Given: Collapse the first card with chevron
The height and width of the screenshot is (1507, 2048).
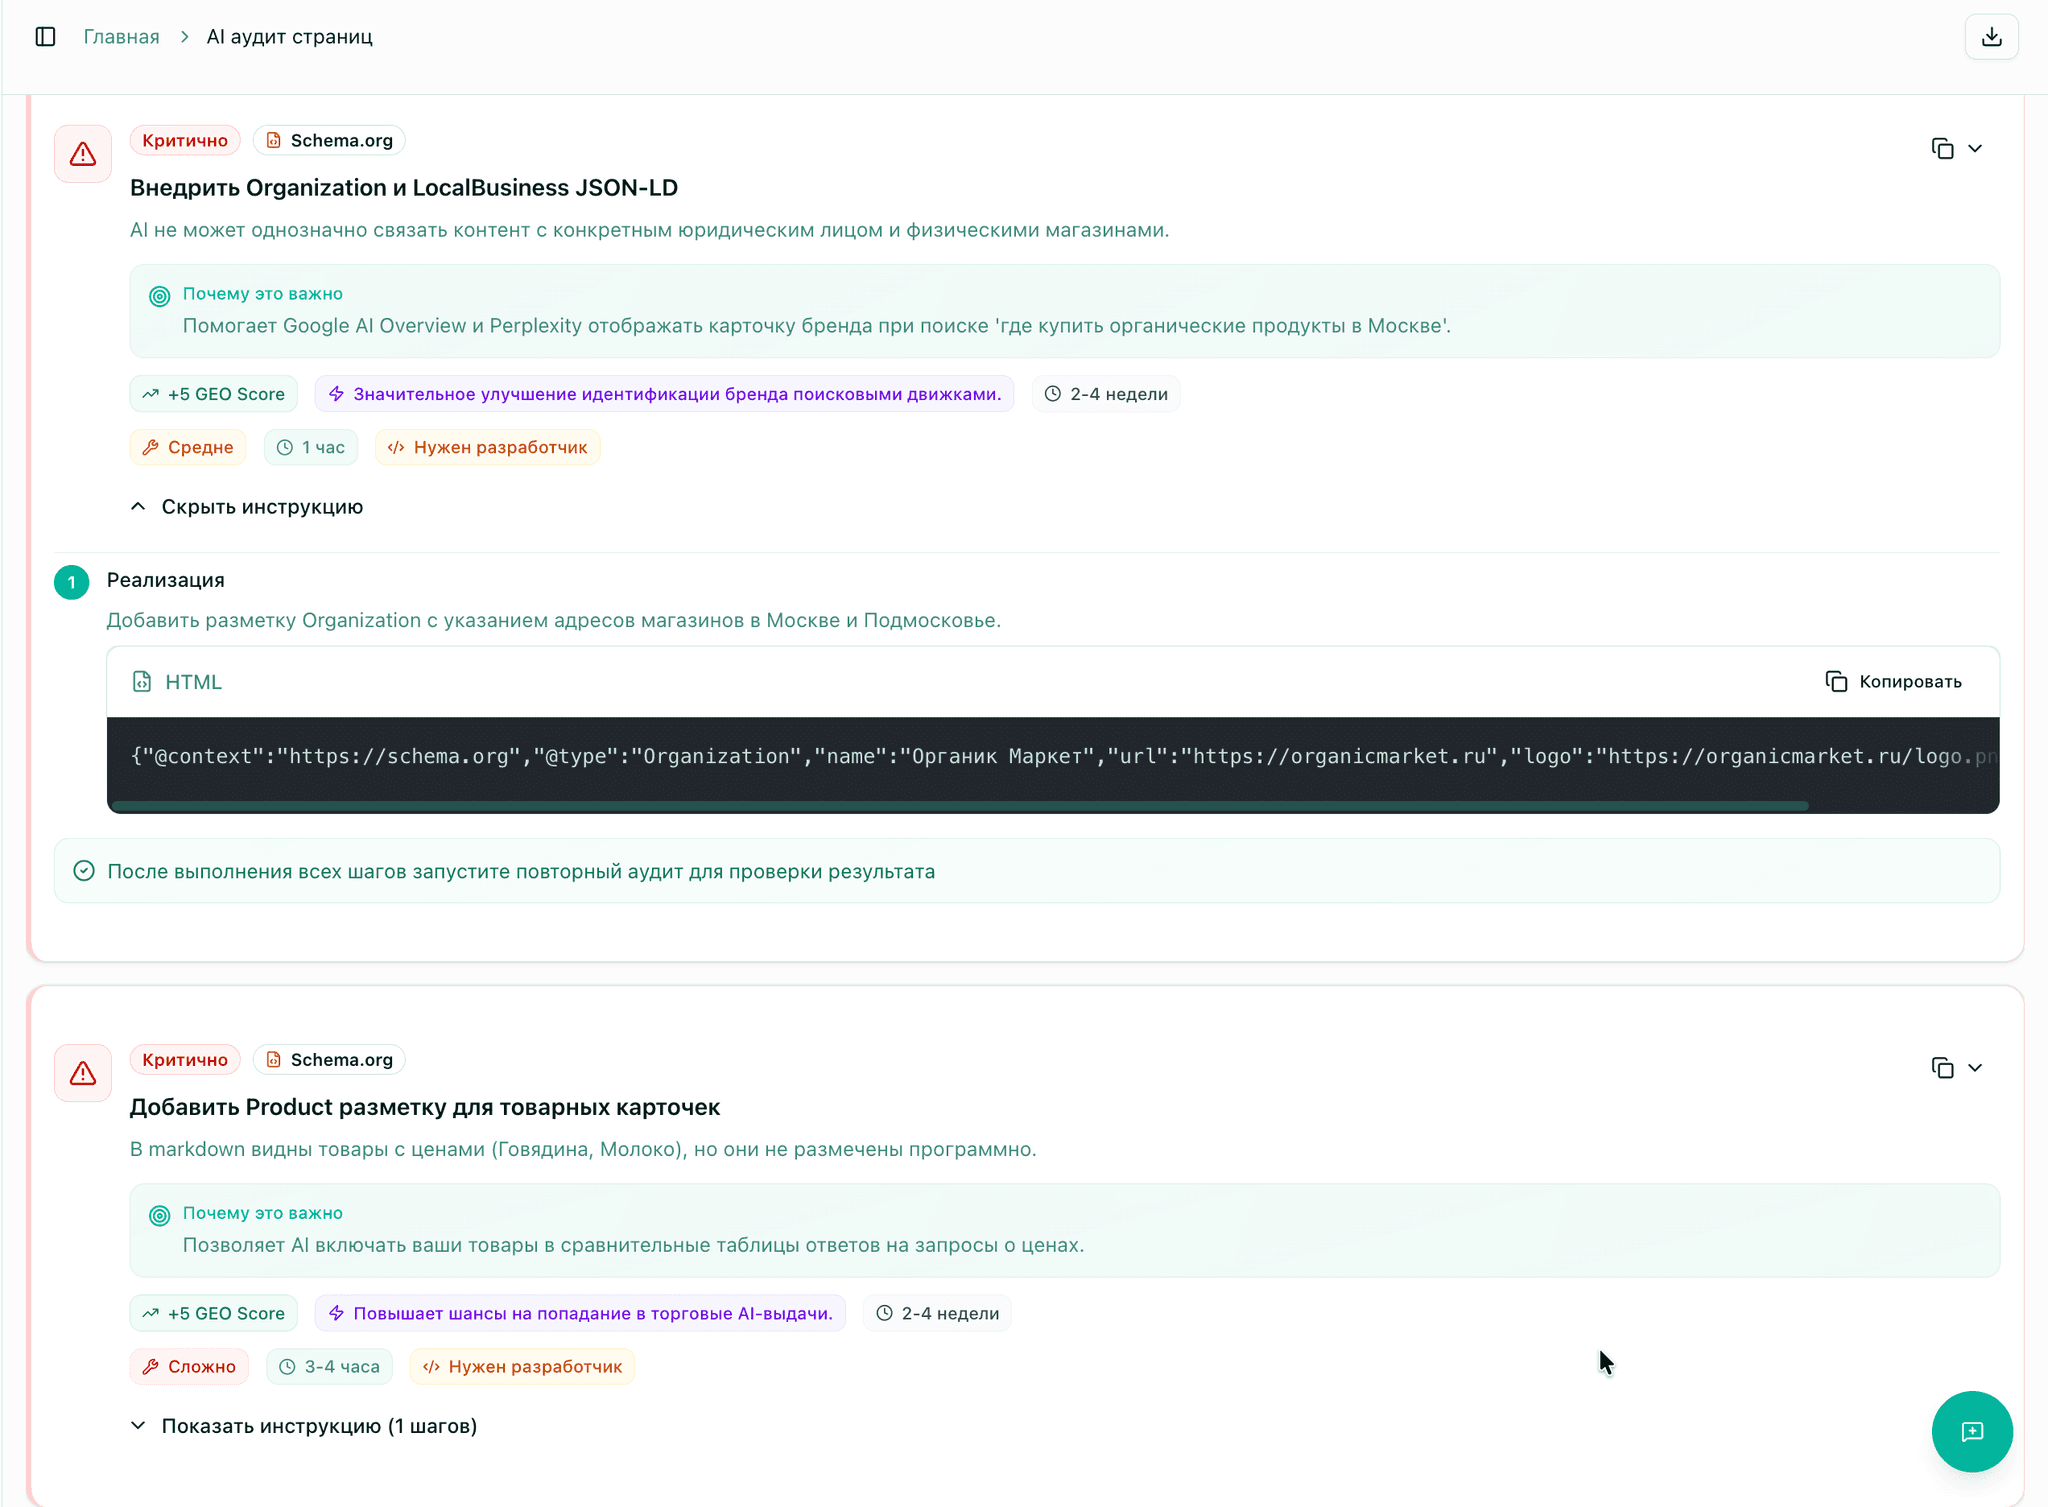Looking at the screenshot, I should (x=1975, y=149).
